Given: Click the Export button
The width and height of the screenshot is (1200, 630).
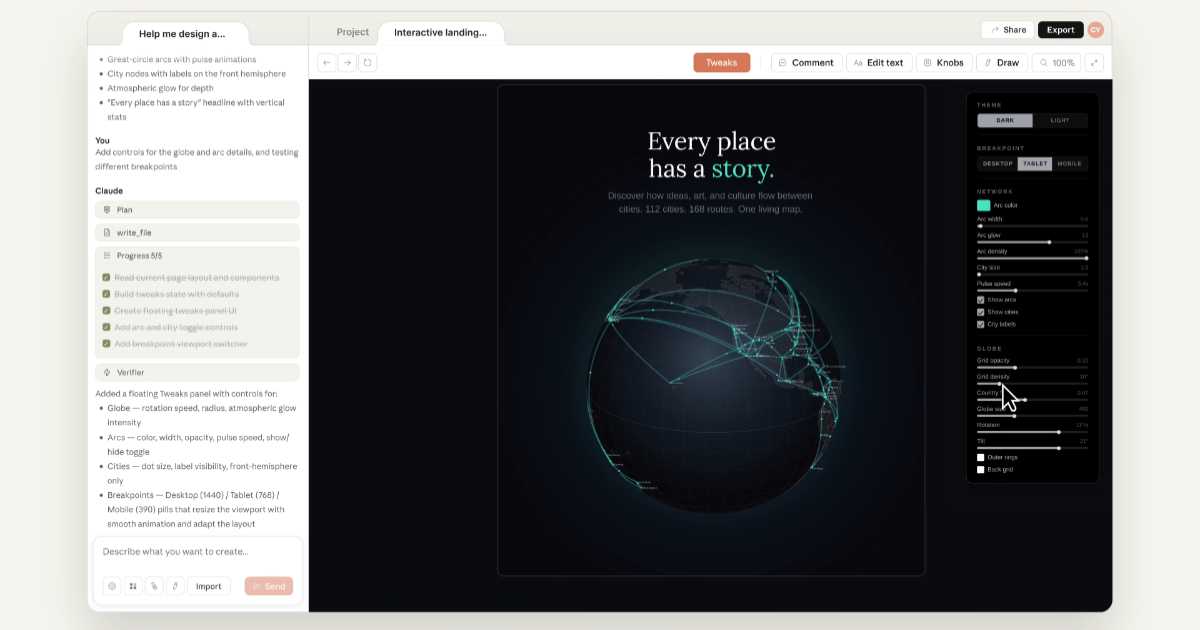Looking at the screenshot, I should [x=1060, y=30].
